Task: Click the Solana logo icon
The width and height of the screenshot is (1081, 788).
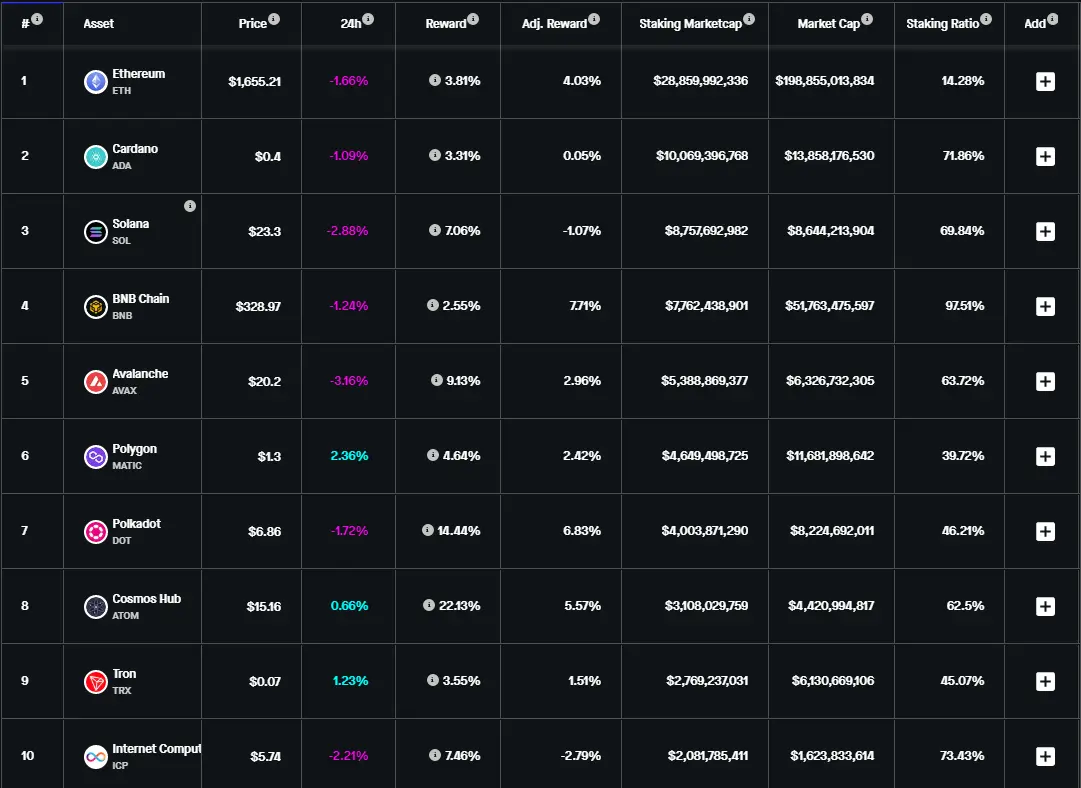Action: [x=96, y=232]
